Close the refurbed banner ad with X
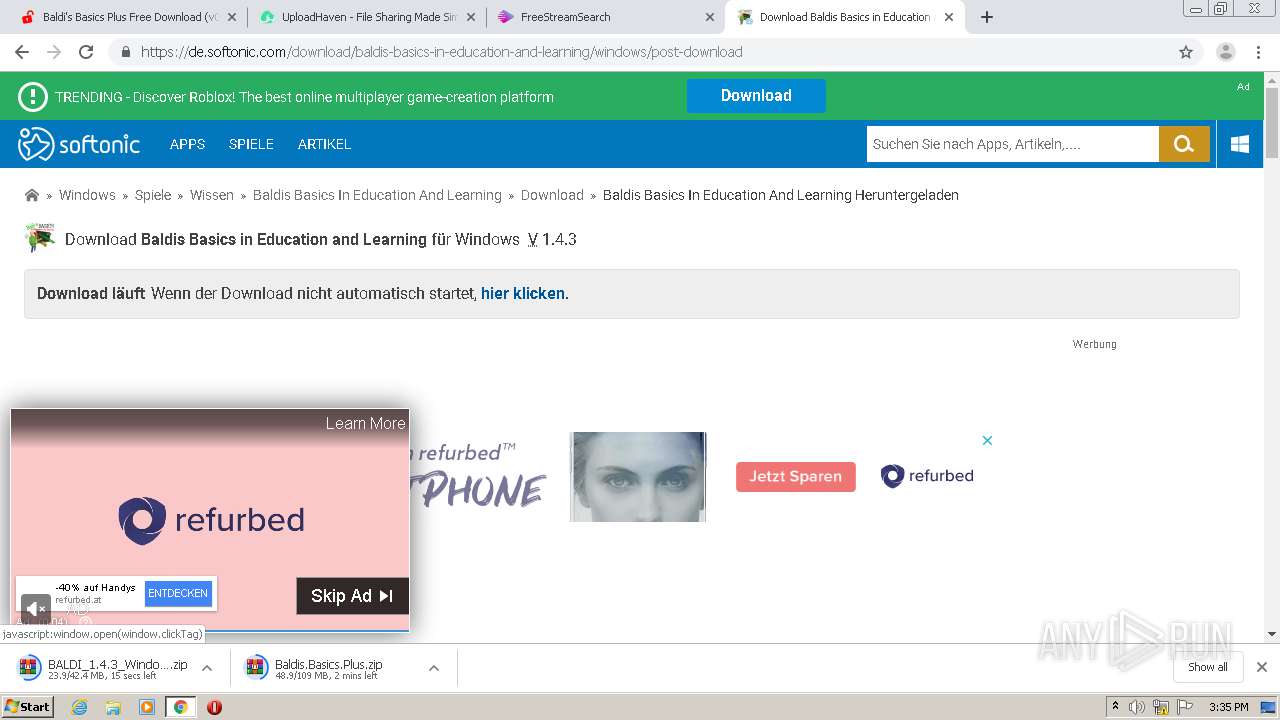 point(987,440)
